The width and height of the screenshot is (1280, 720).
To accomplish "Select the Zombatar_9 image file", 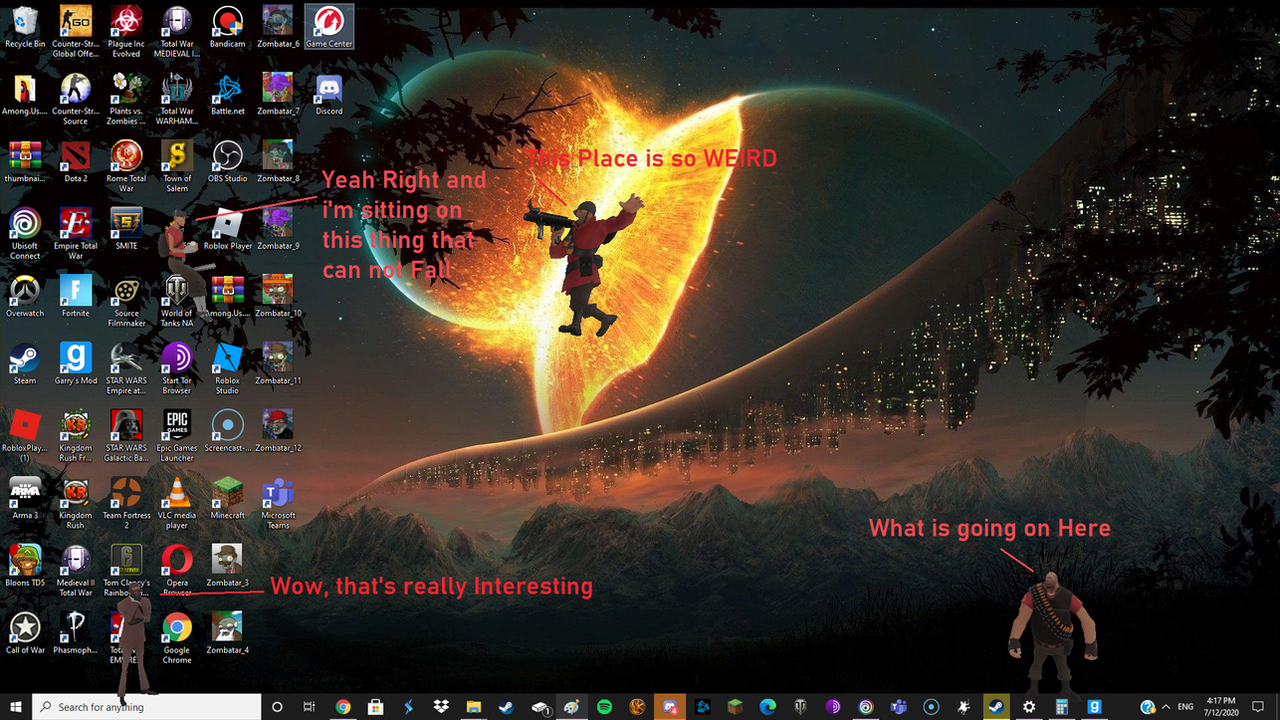I will (x=278, y=229).
